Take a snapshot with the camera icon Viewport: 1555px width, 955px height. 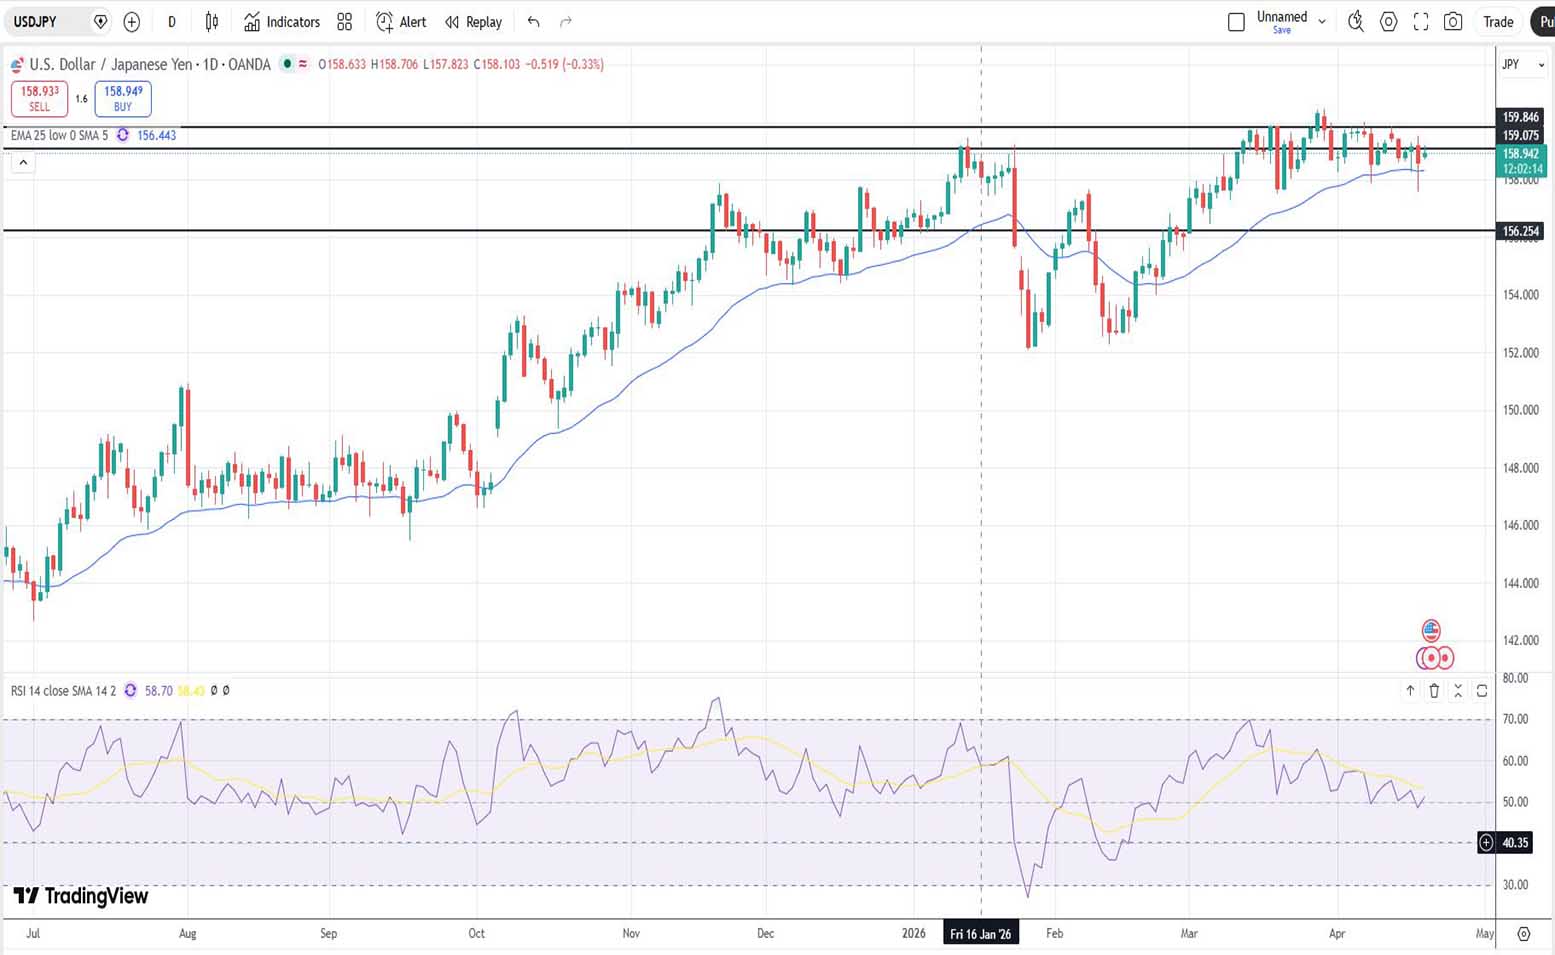[1453, 22]
